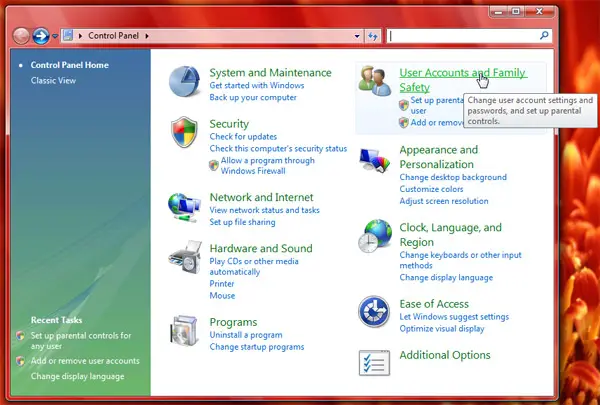
Task: Open the Mouse link
Action: click(222, 296)
